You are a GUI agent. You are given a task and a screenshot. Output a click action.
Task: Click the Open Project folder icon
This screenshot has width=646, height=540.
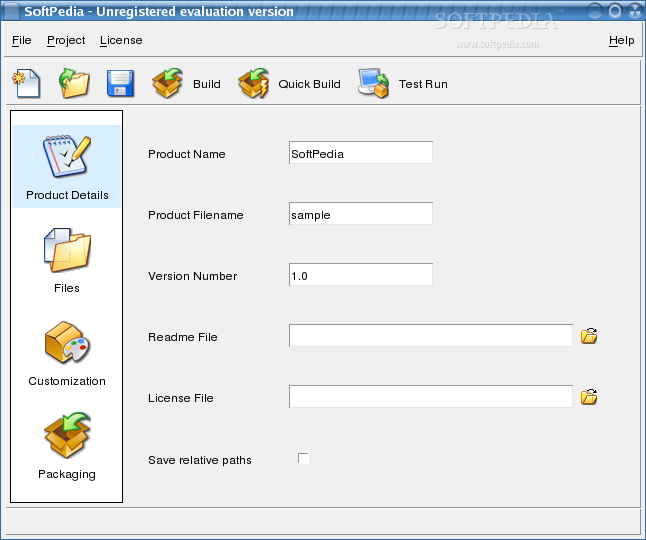74,84
